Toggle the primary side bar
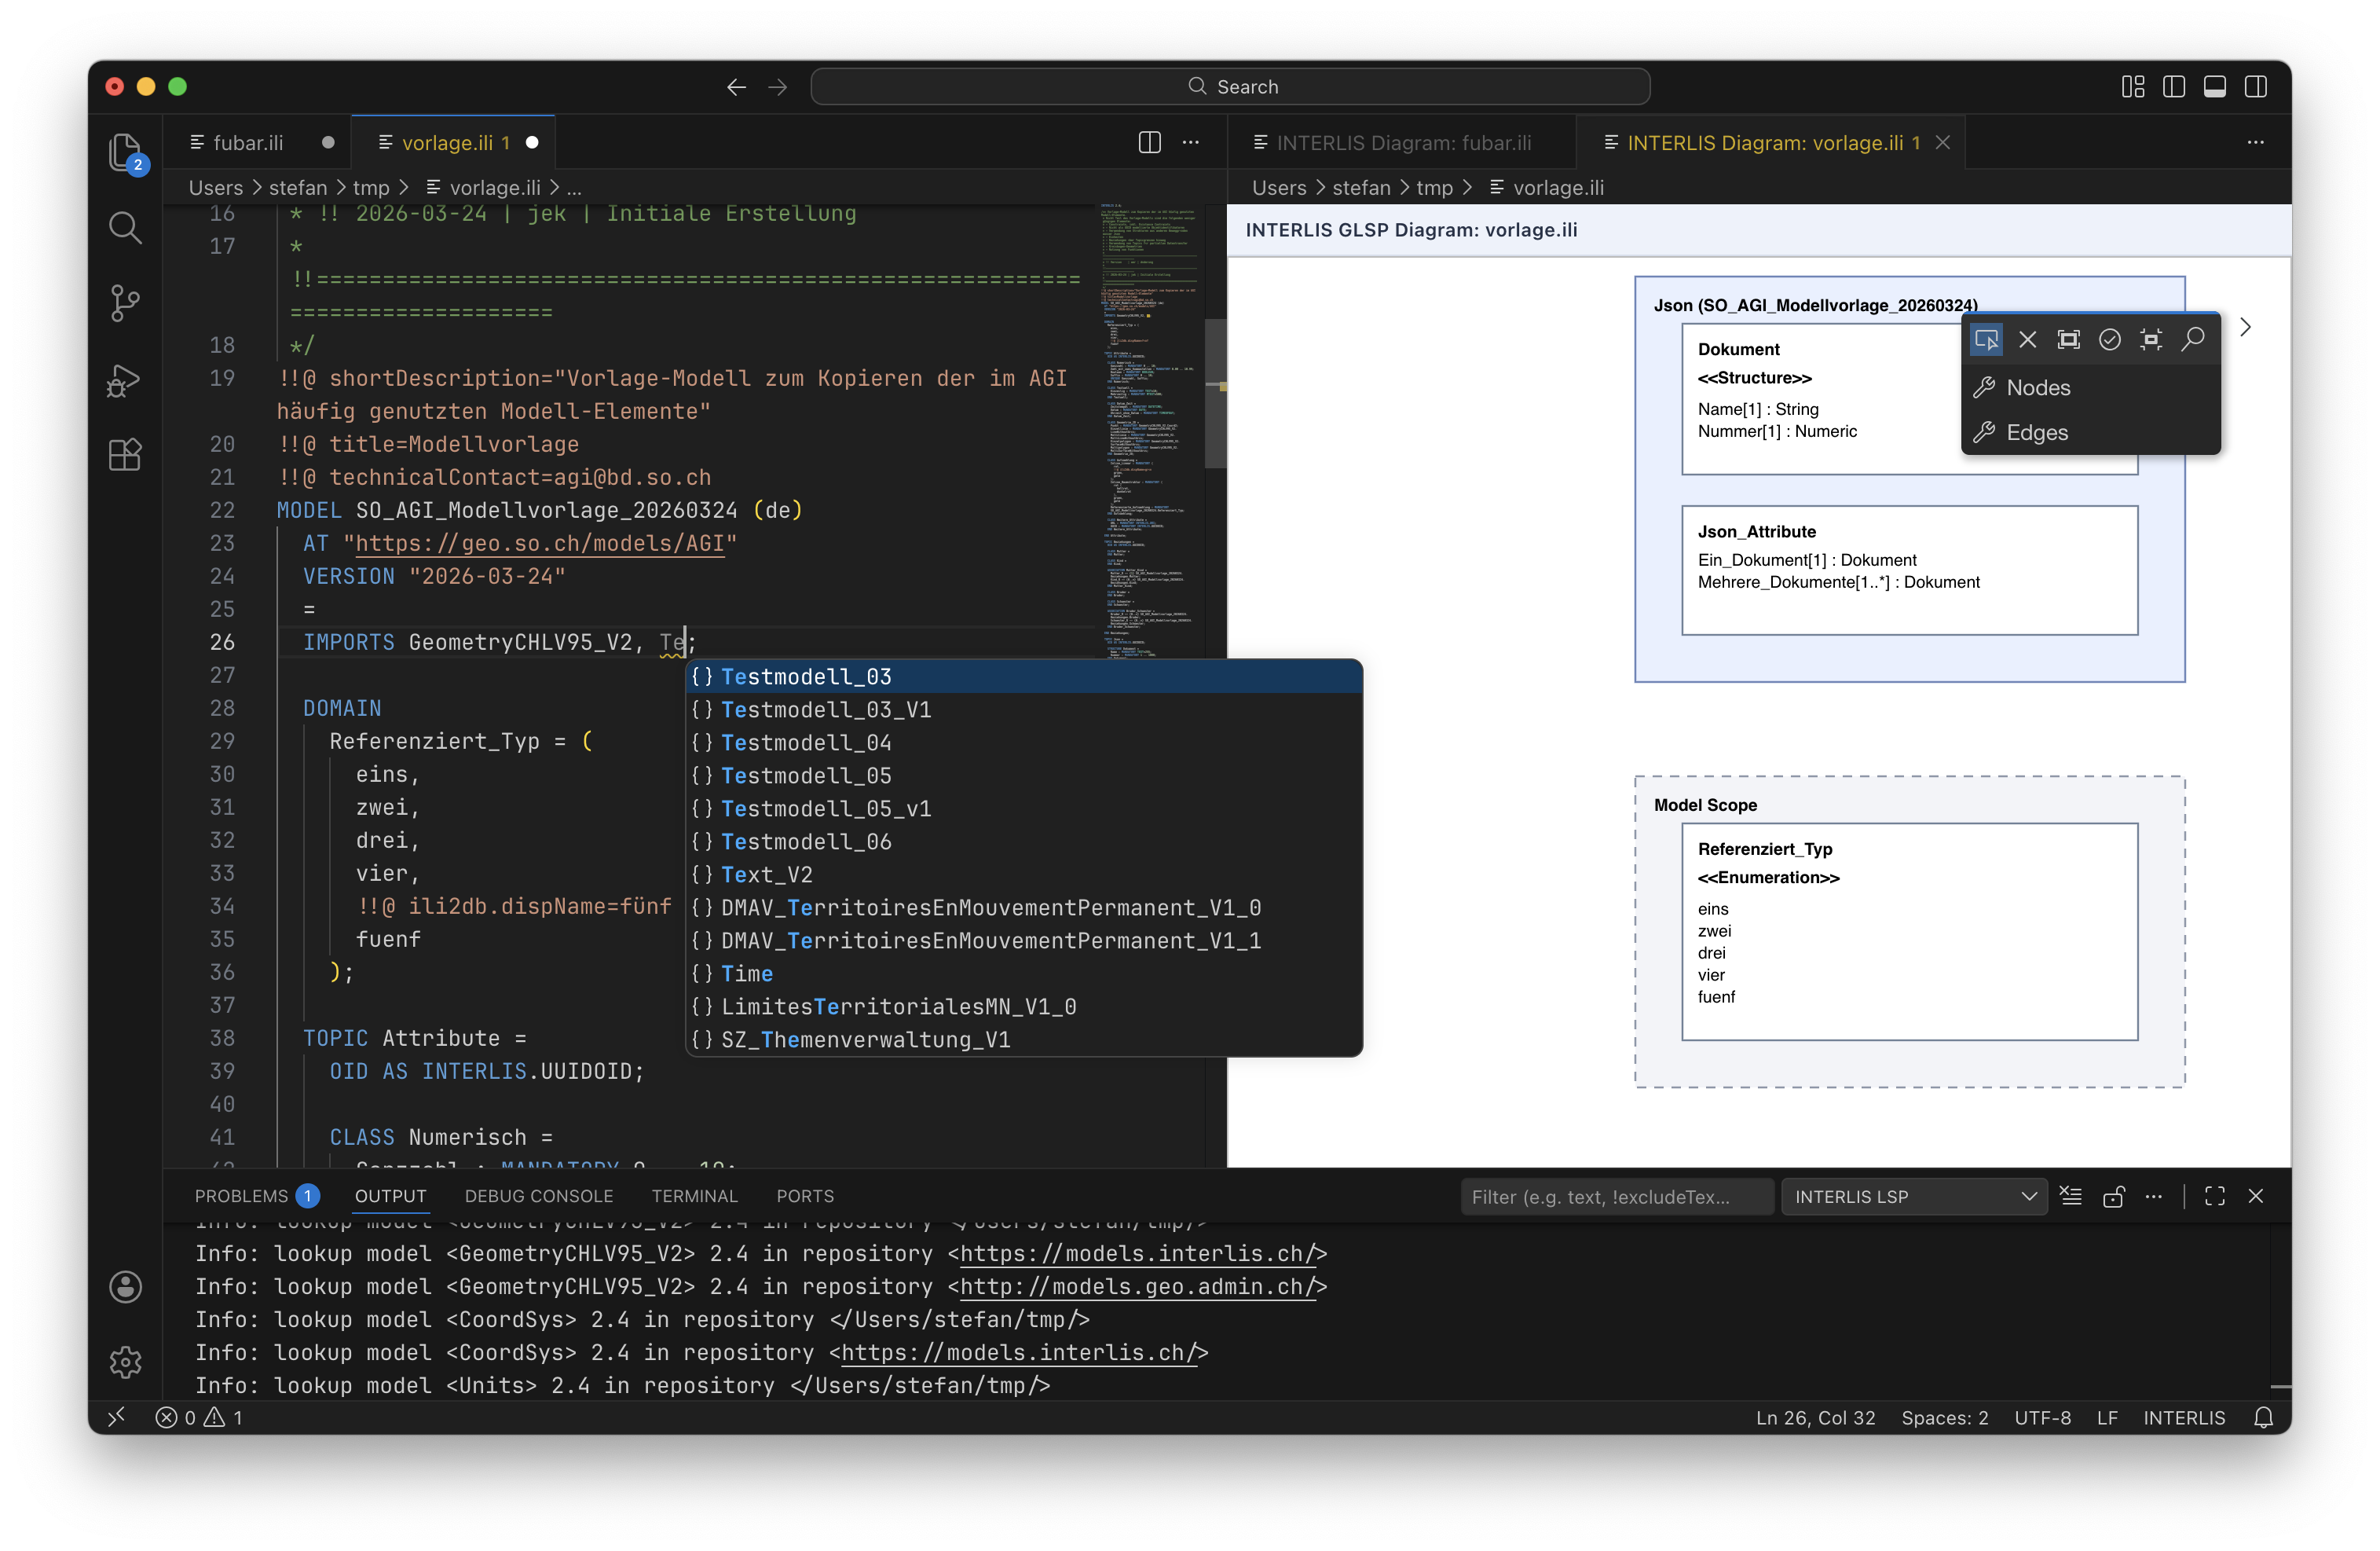Viewport: 2380px width, 1551px height. 2173,87
